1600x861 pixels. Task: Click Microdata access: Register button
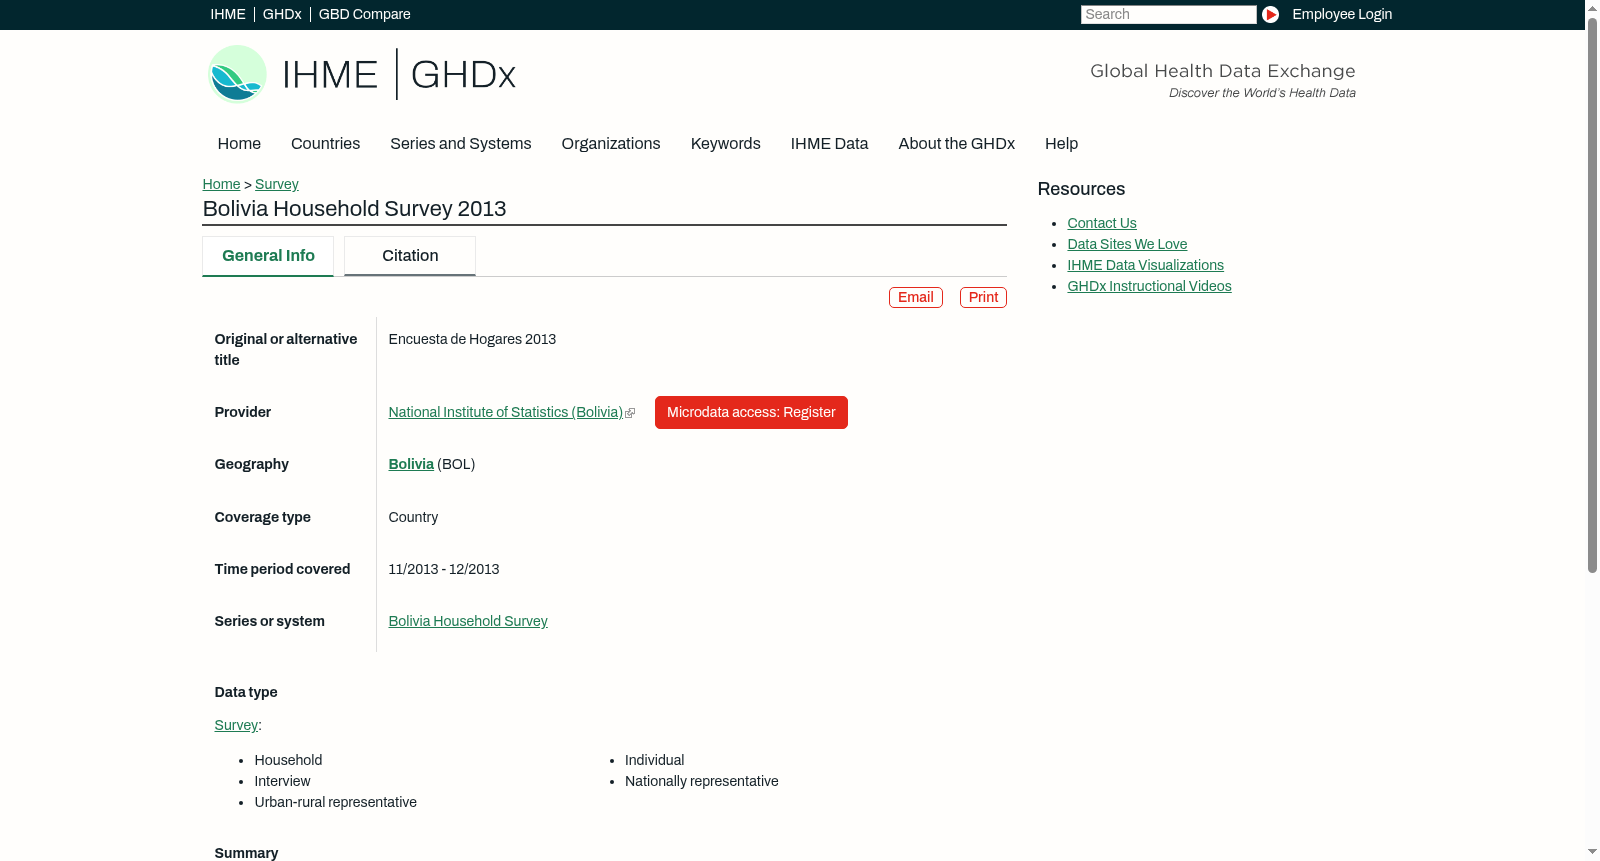[x=751, y=412]
